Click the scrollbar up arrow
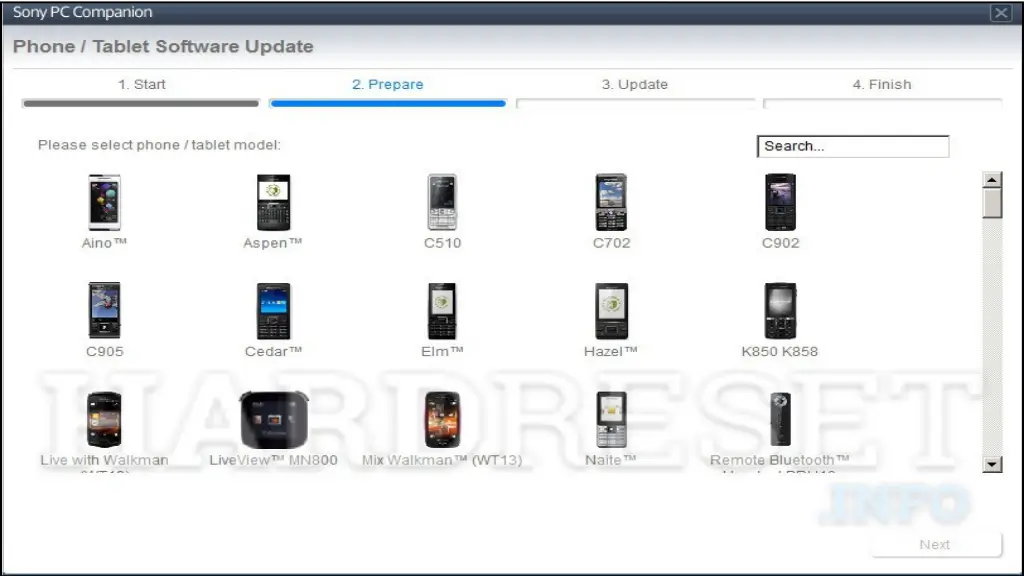The width and height of the screenshot is (1024, 576). (x=992, y=180)
